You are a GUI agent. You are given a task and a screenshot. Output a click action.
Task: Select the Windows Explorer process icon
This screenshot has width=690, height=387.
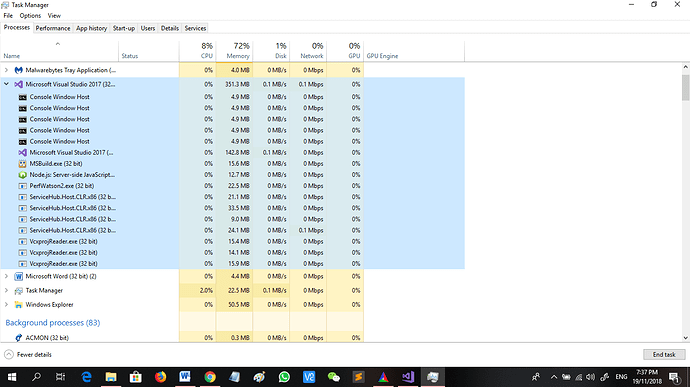(x=18, y=305)
